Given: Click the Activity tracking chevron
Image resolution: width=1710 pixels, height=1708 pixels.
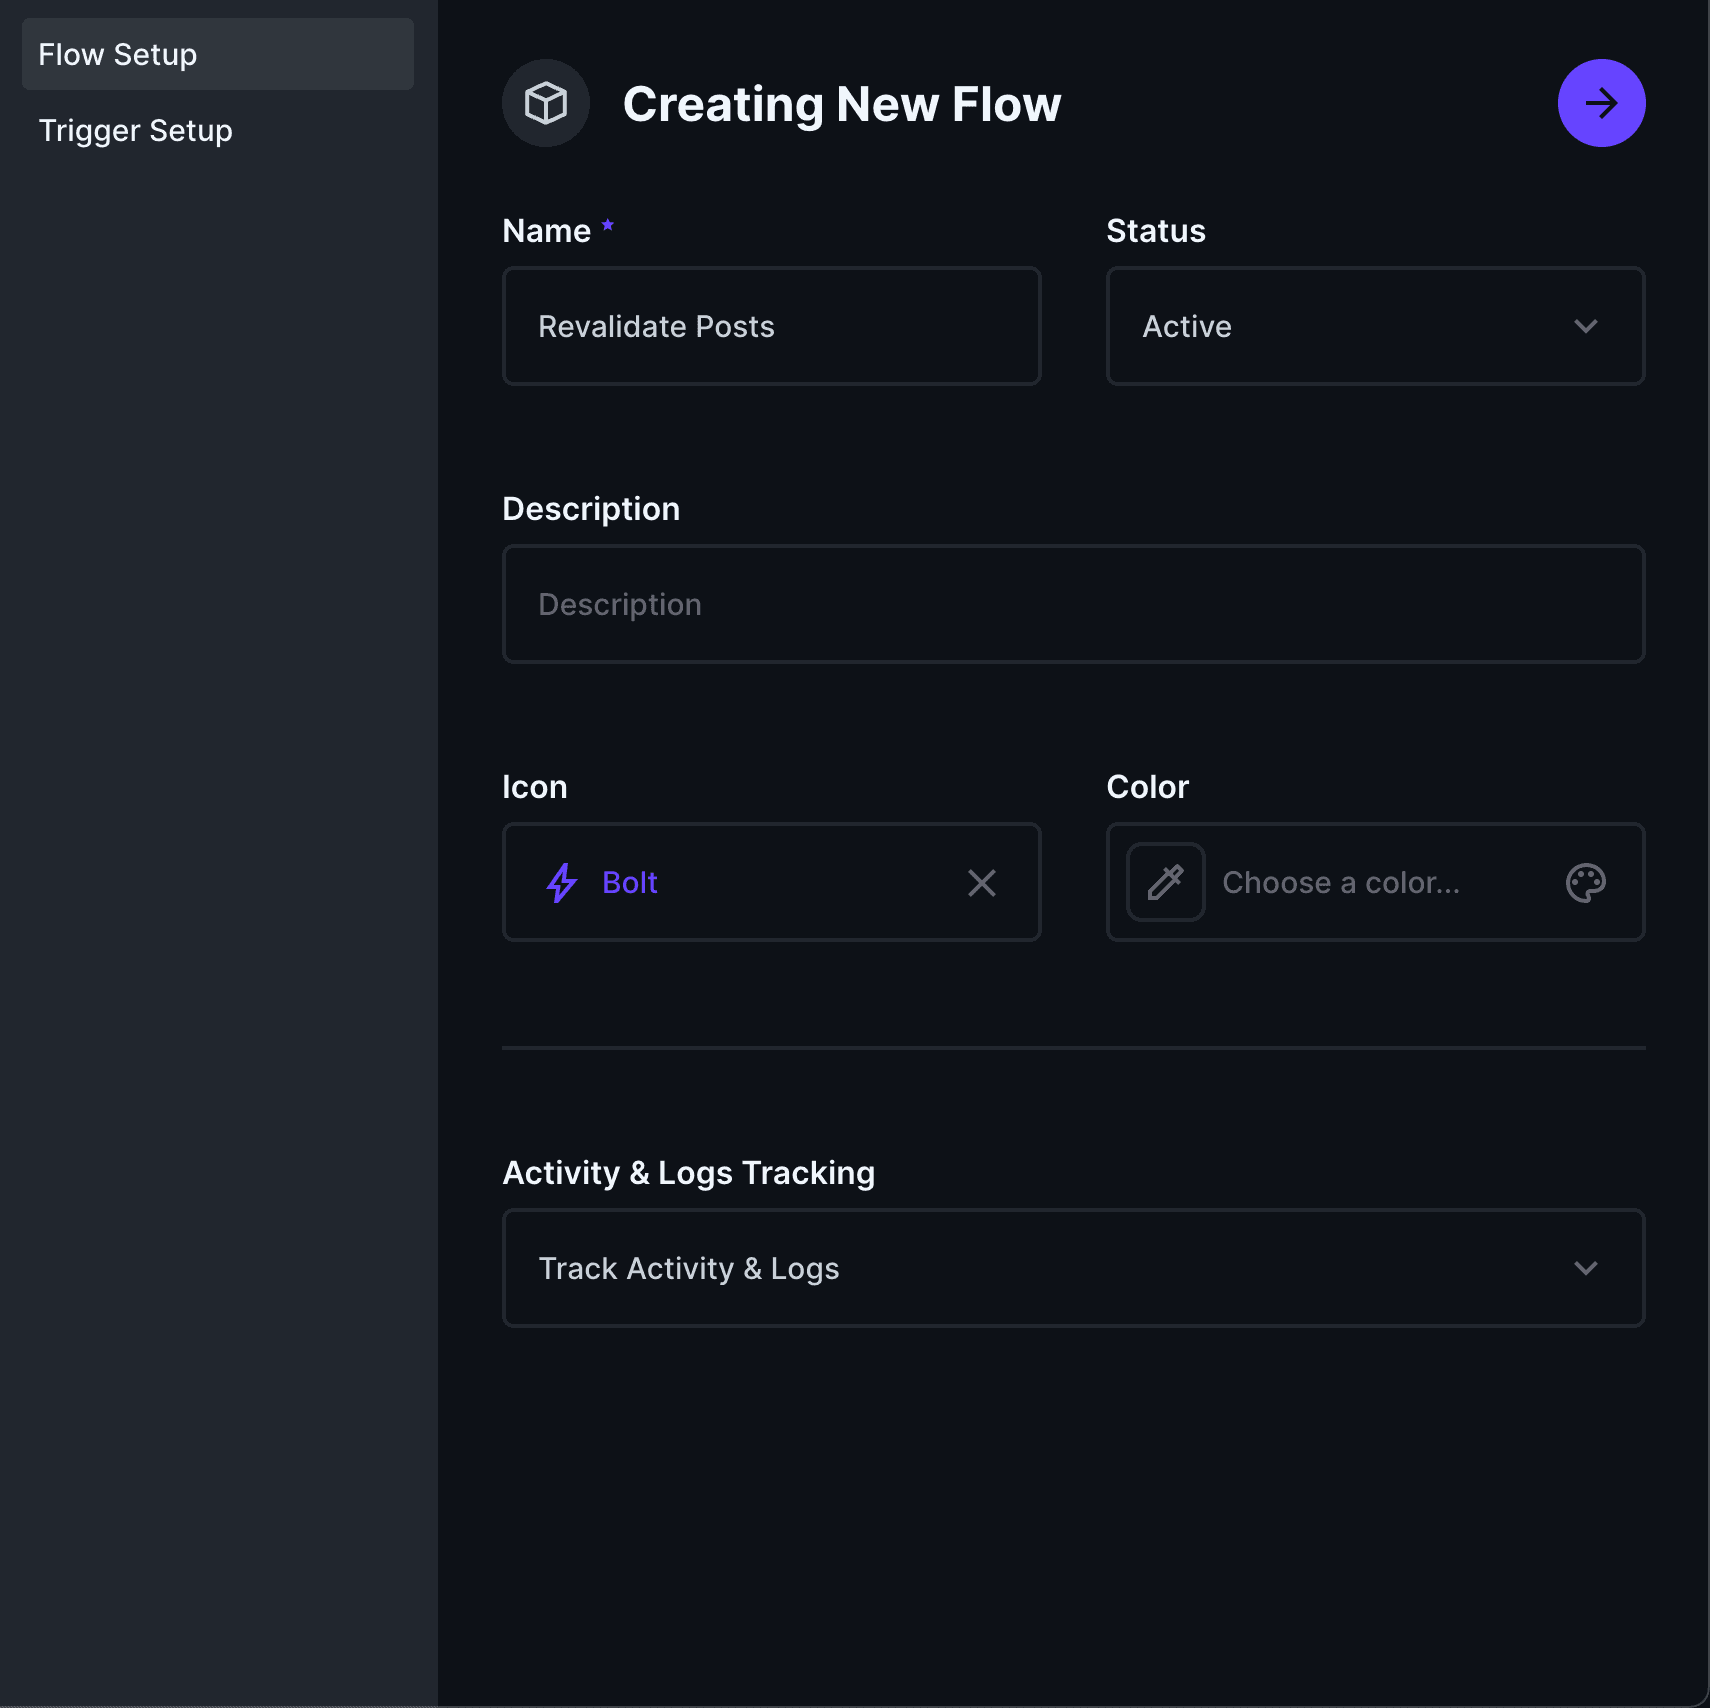Looking at the screenshot, I should click(1587, 1268).
